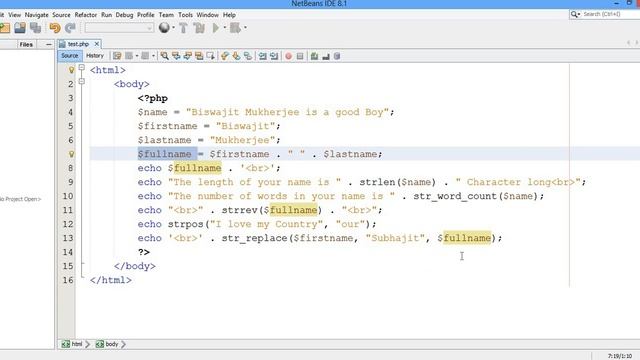Click the Last Edit location icon
This screenshot has width=640, height=360.
[117, 56]
